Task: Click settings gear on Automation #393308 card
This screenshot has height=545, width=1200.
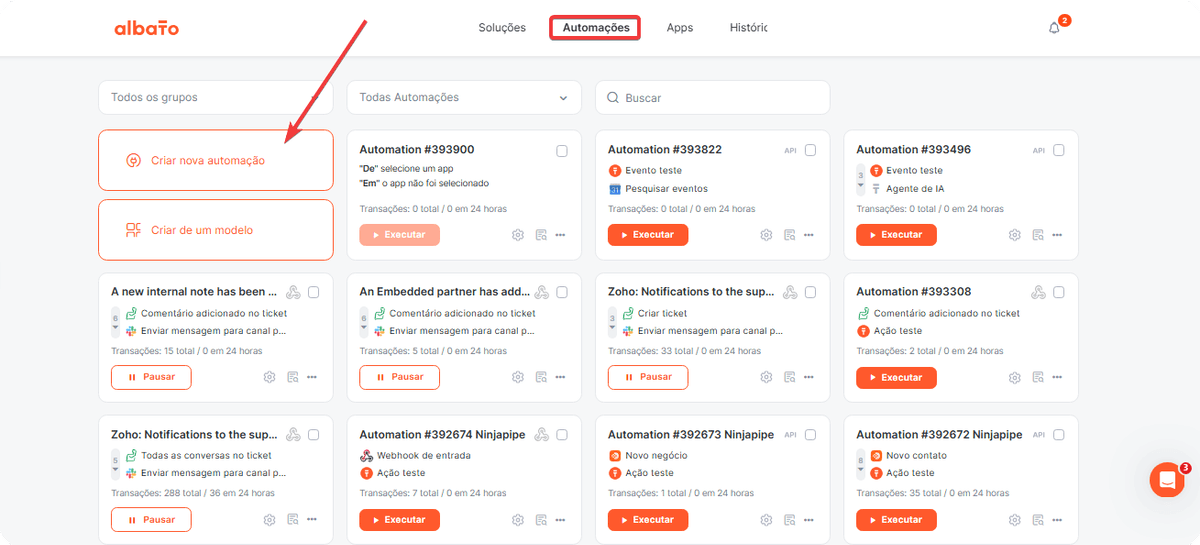Action: click(x=1014, y=377)
